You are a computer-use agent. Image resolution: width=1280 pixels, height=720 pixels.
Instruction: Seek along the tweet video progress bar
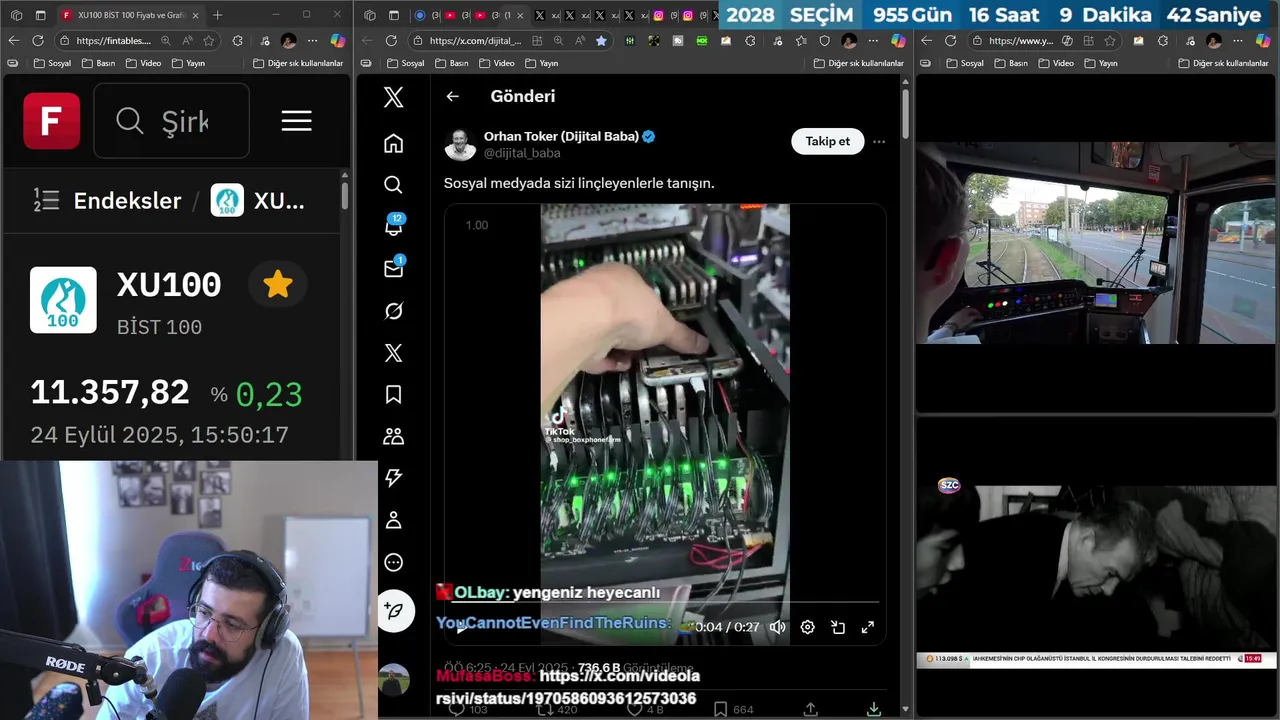pyautogui.click(x=665, y=602)
